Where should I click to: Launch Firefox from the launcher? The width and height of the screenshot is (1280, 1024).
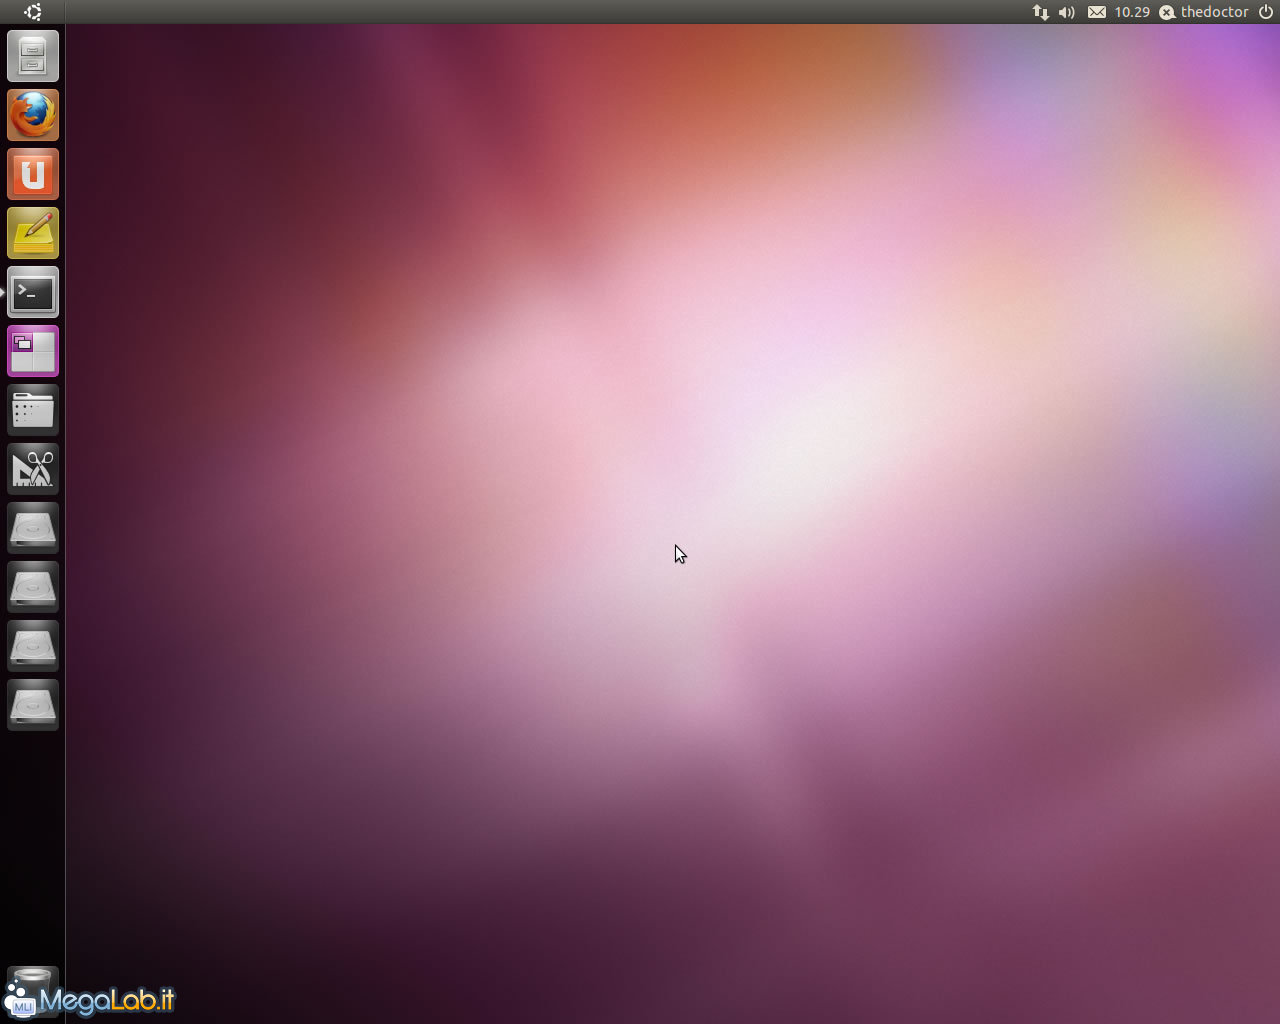(x=33, y=115)
